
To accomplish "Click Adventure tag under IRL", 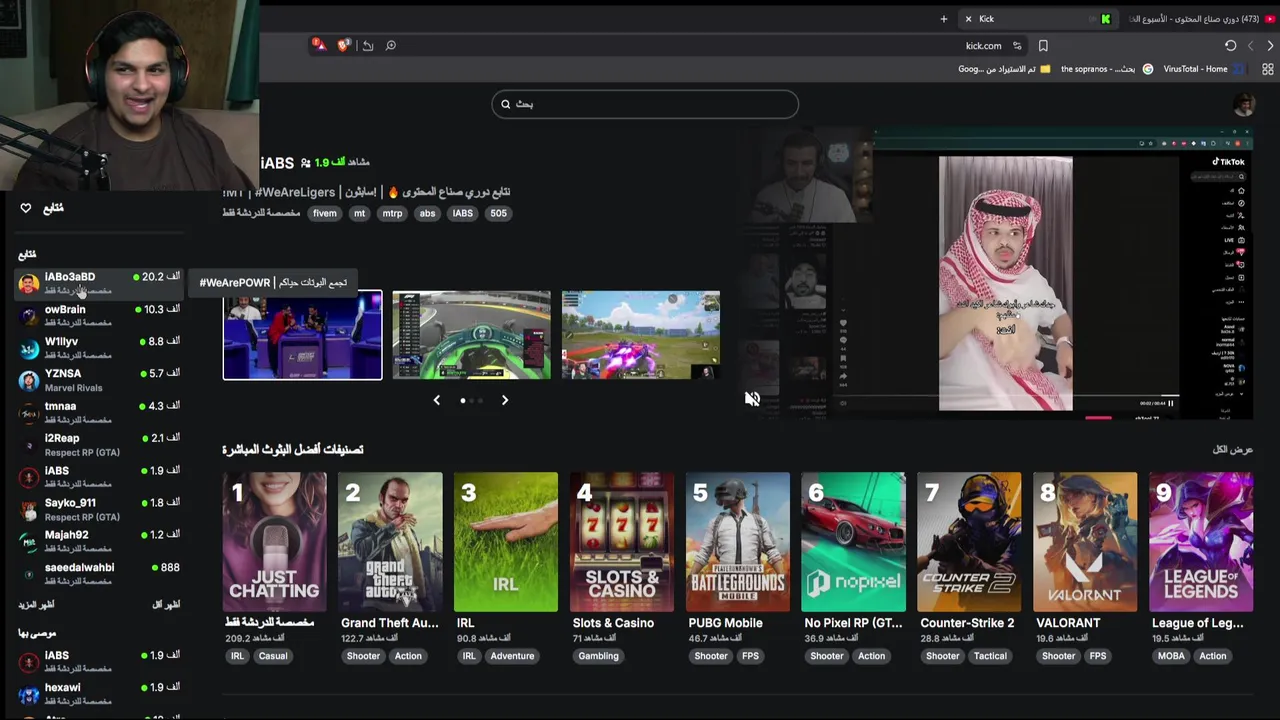I will [x=512, y=656].
